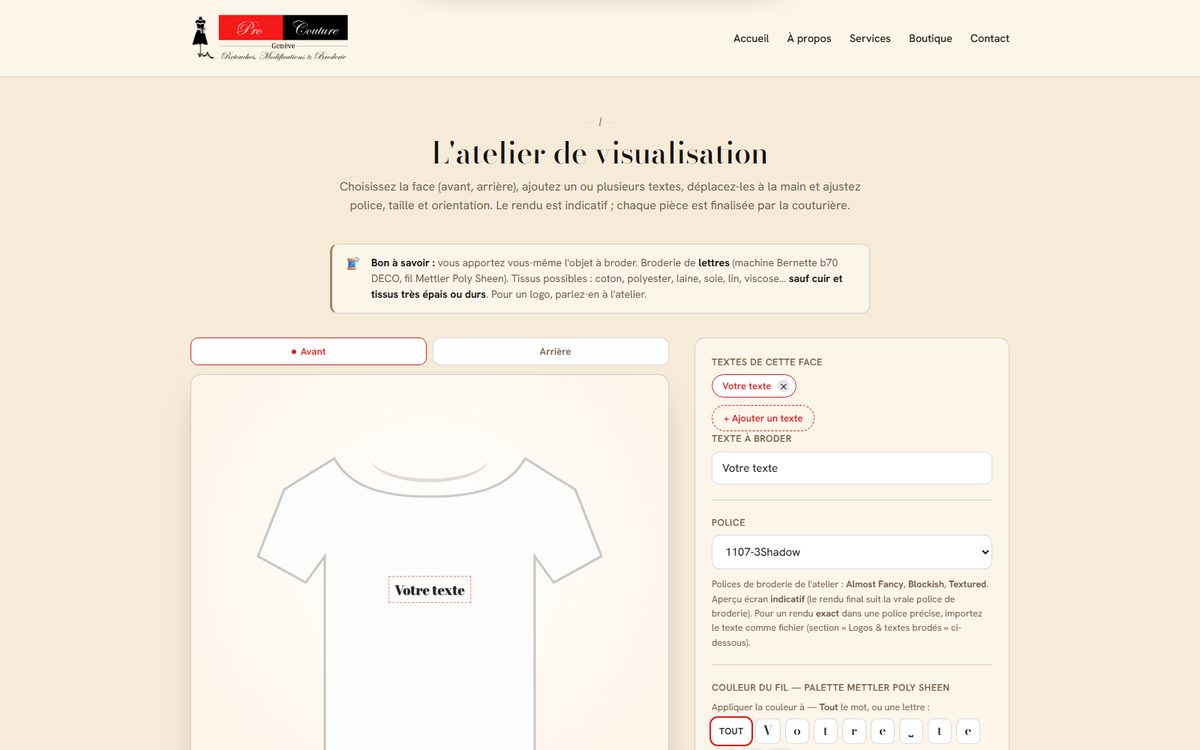The width and height of the screenshot is (1200, 750).
Task: Select the space character button for coloring
Action: (x=911, y=731)
